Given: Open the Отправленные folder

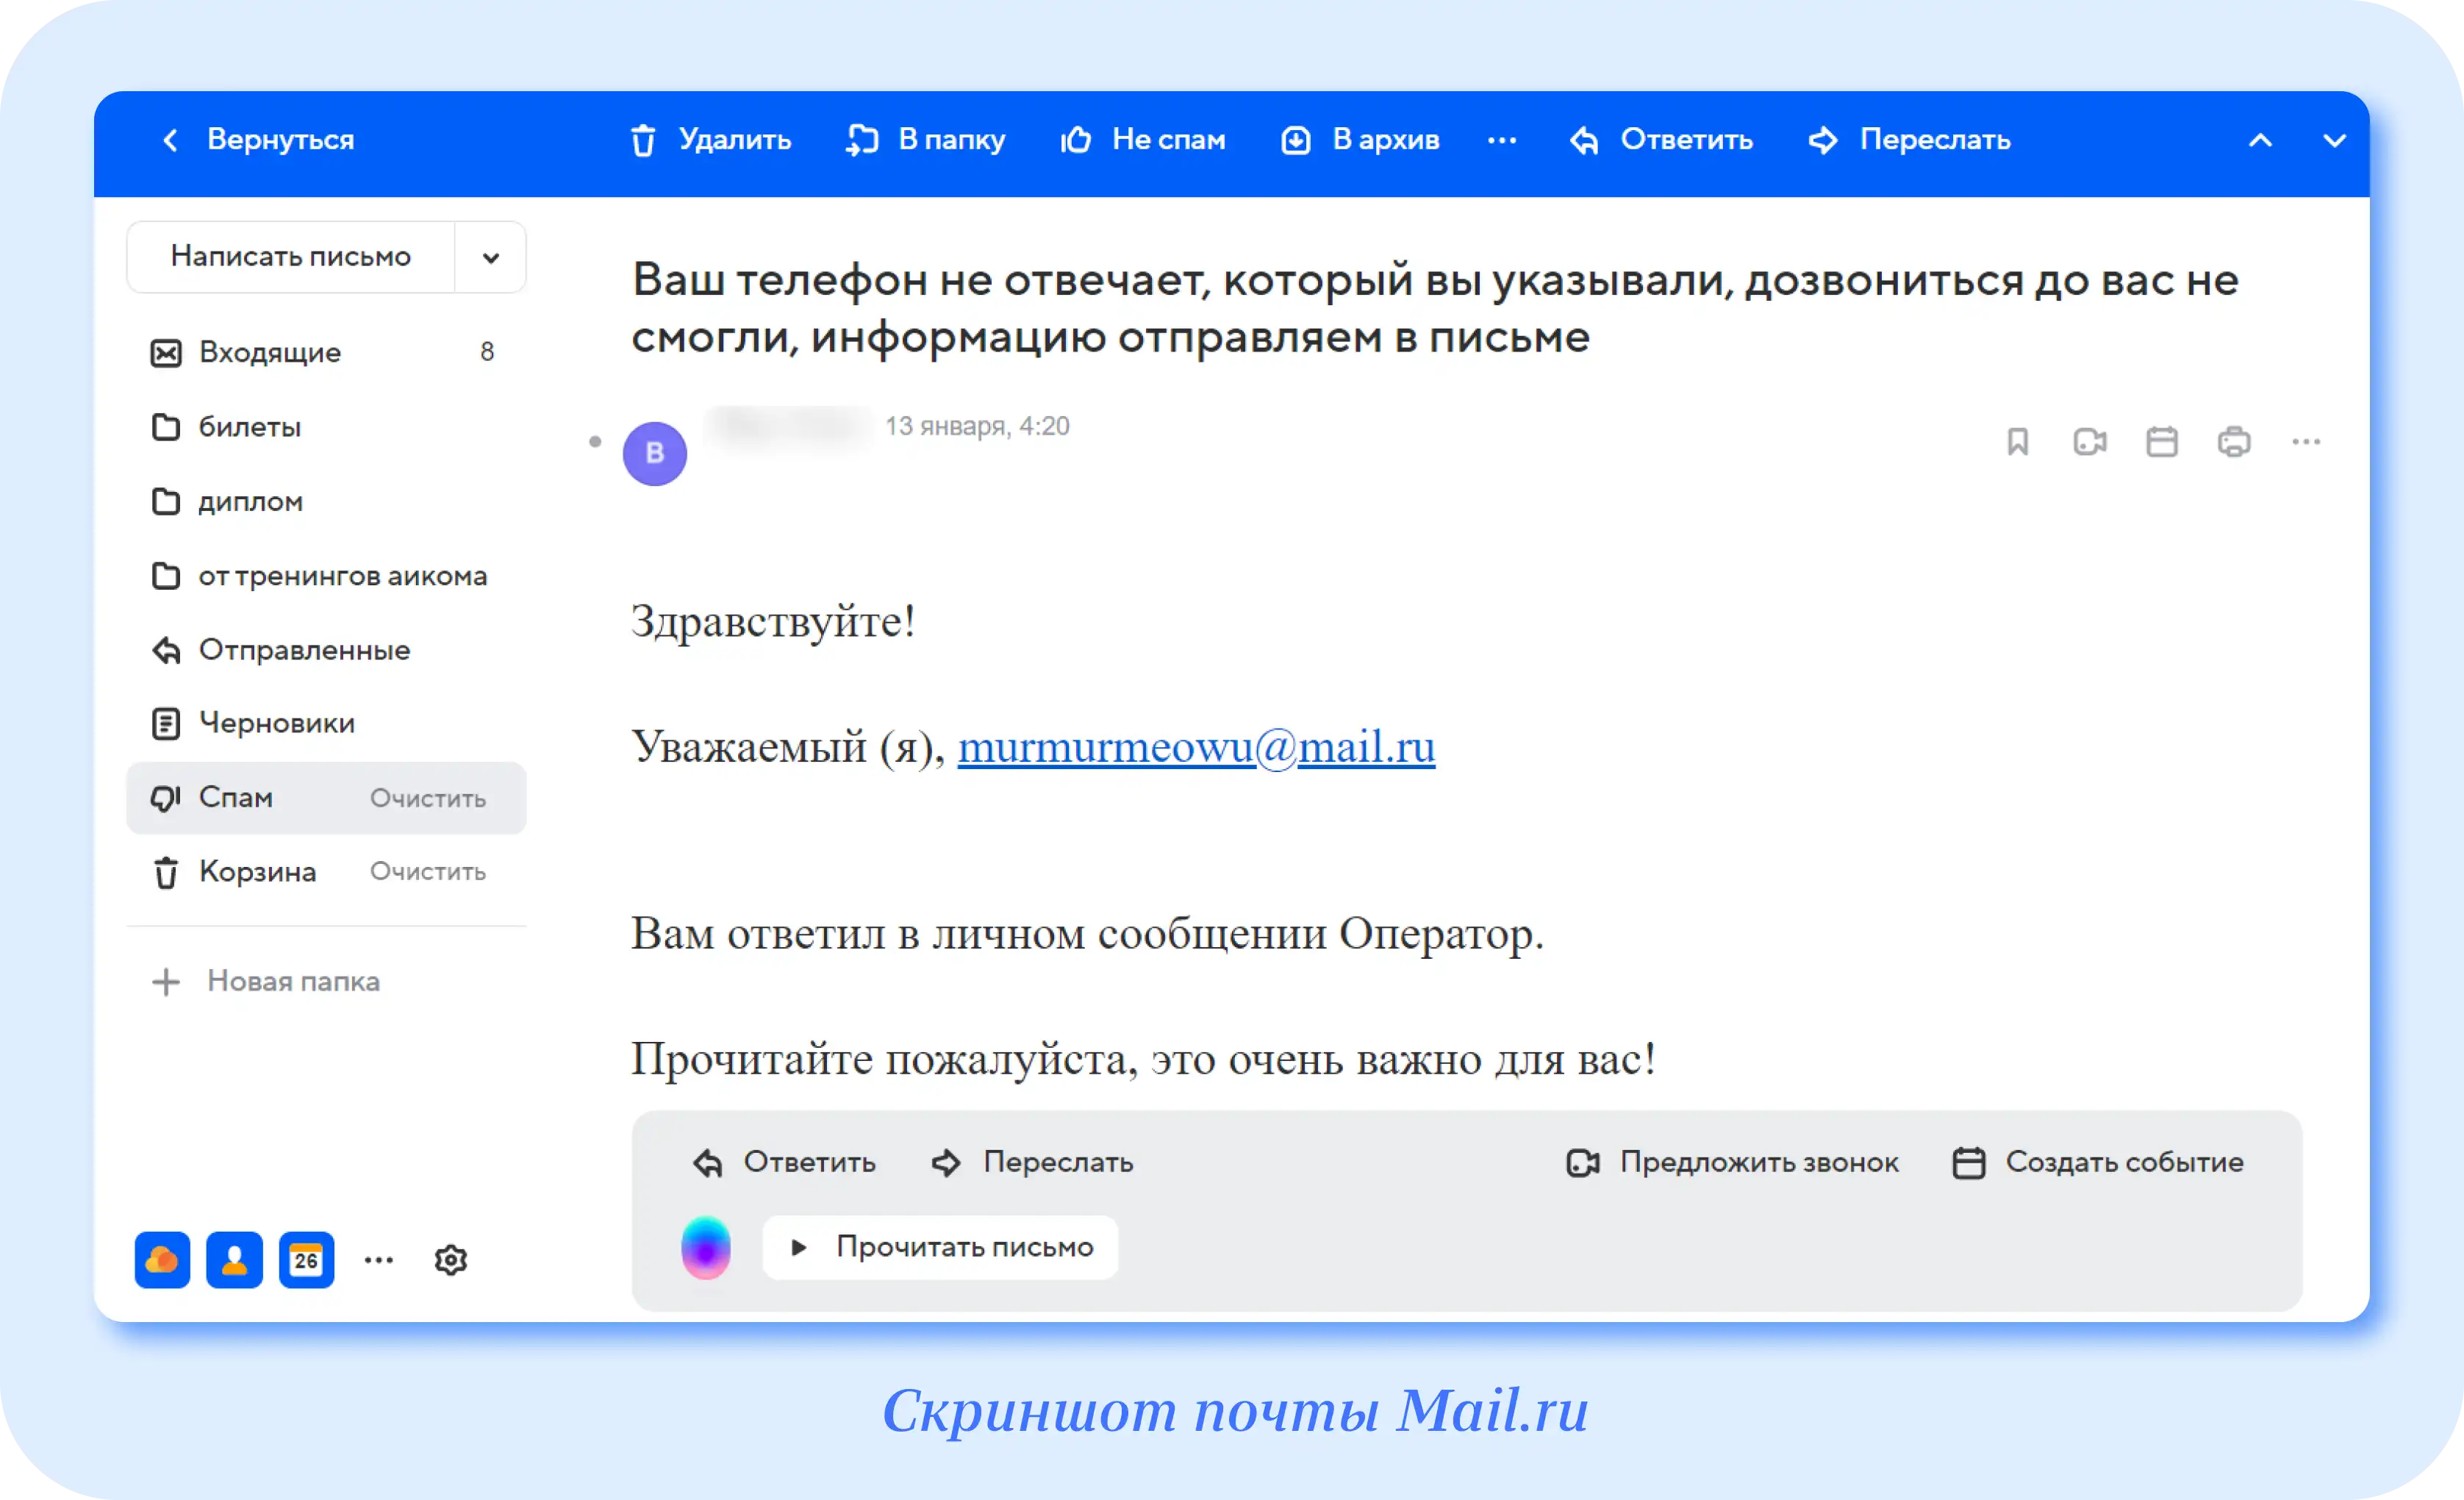Looking at the screenshot, I should [326, 650].
